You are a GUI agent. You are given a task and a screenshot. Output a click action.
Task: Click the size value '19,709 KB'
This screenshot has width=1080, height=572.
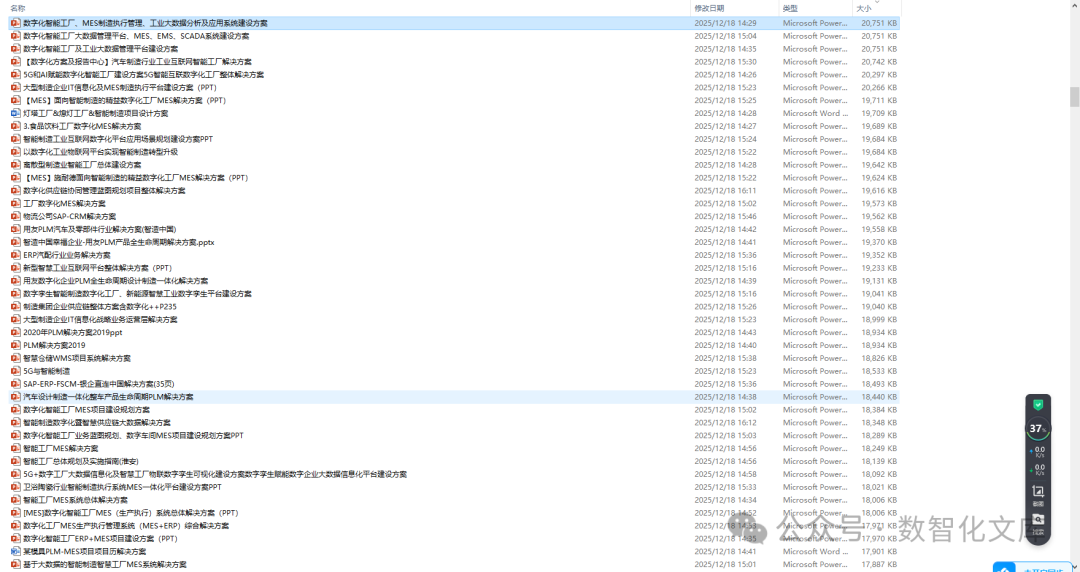879,113
